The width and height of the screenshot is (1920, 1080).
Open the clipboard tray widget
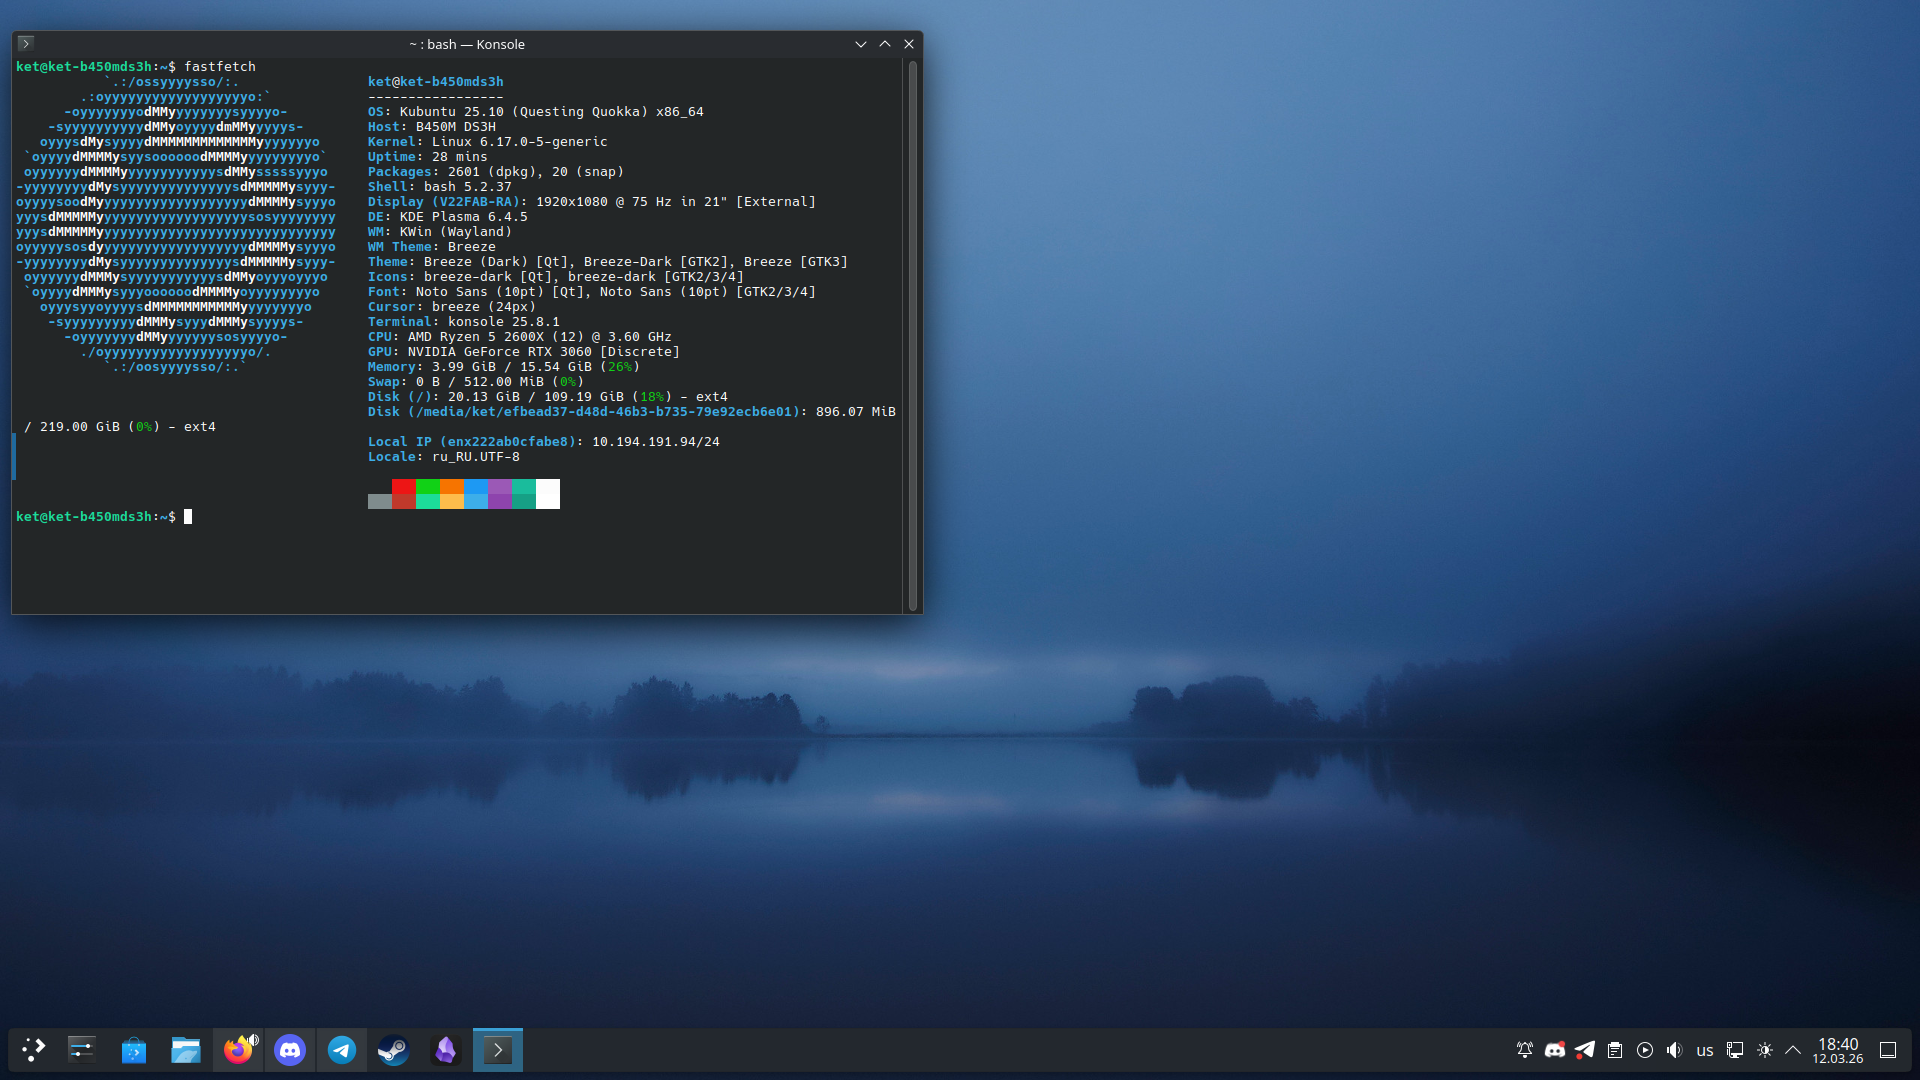click(x=1615, y=1050)
